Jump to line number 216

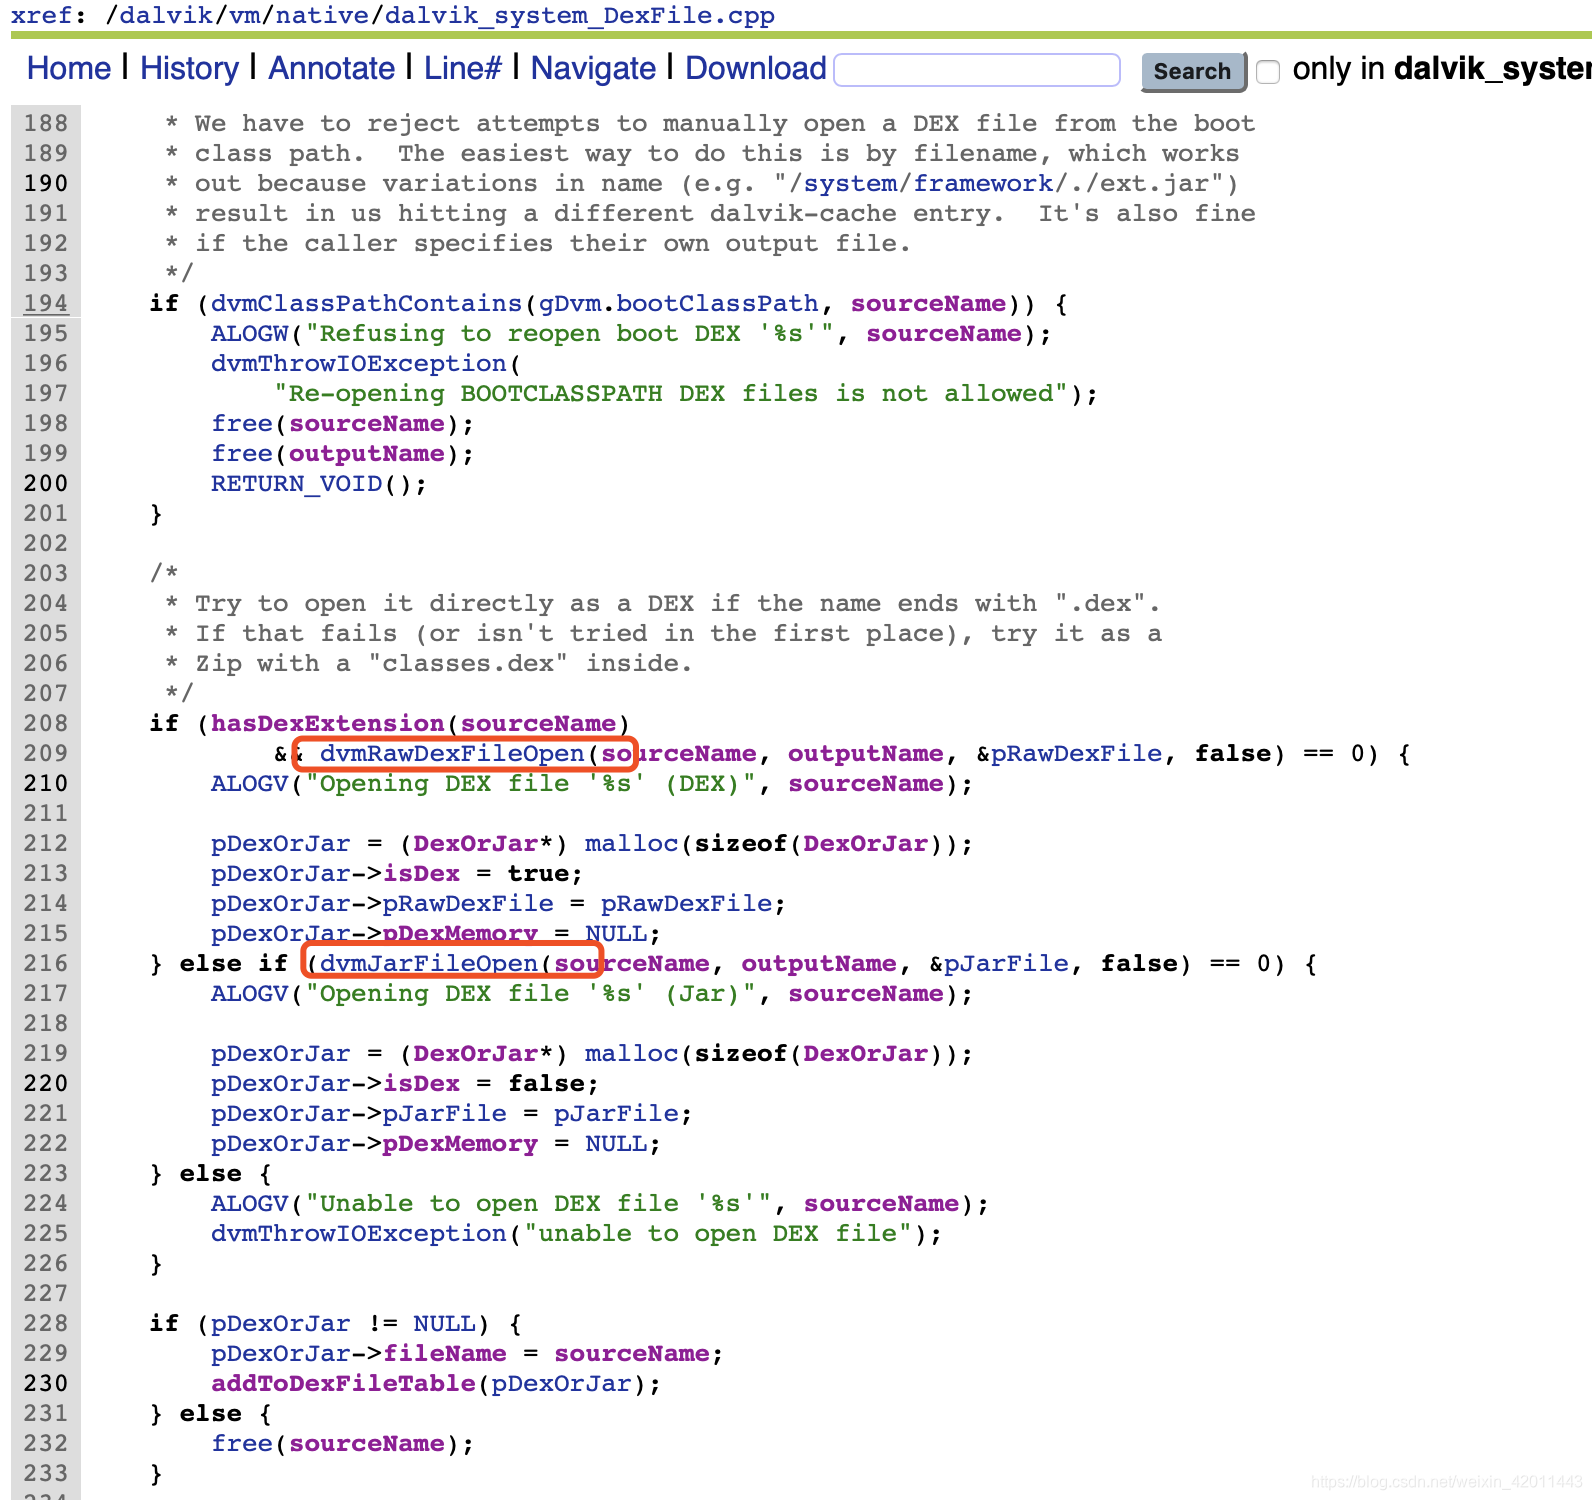pyautogui.click(x=46, y=963)
